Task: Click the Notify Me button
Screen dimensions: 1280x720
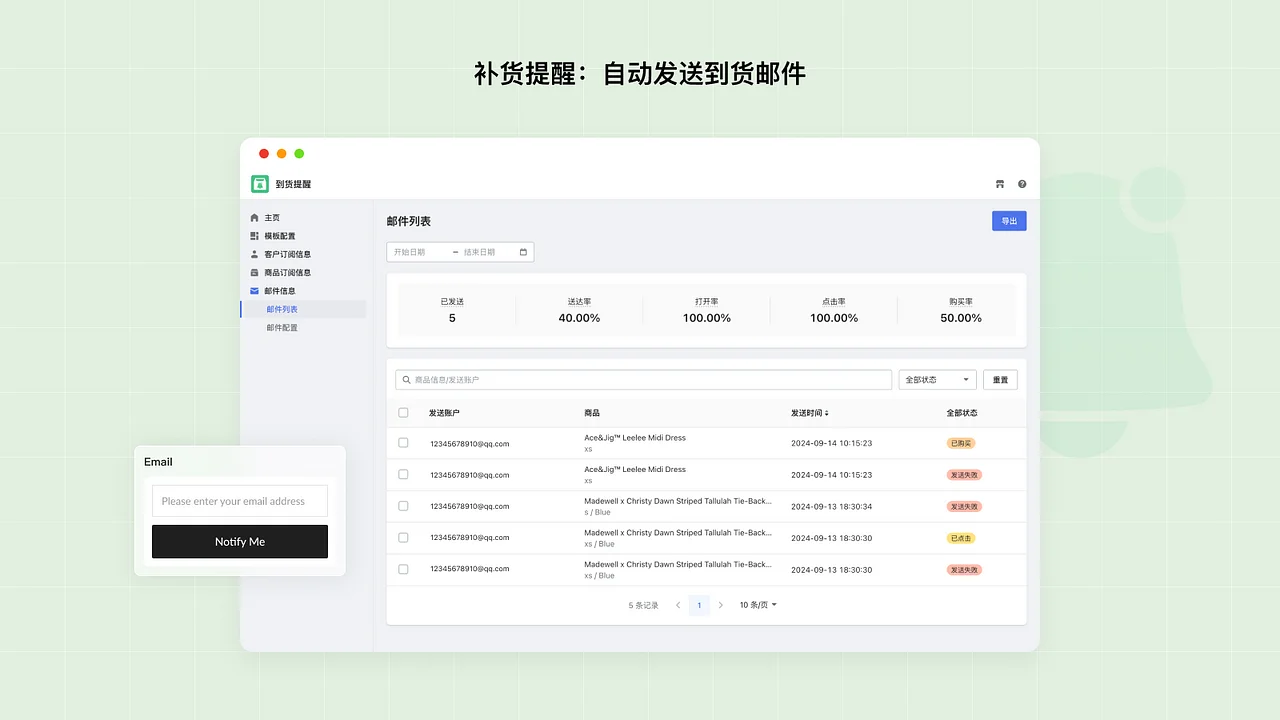Action: click(240, 541)
